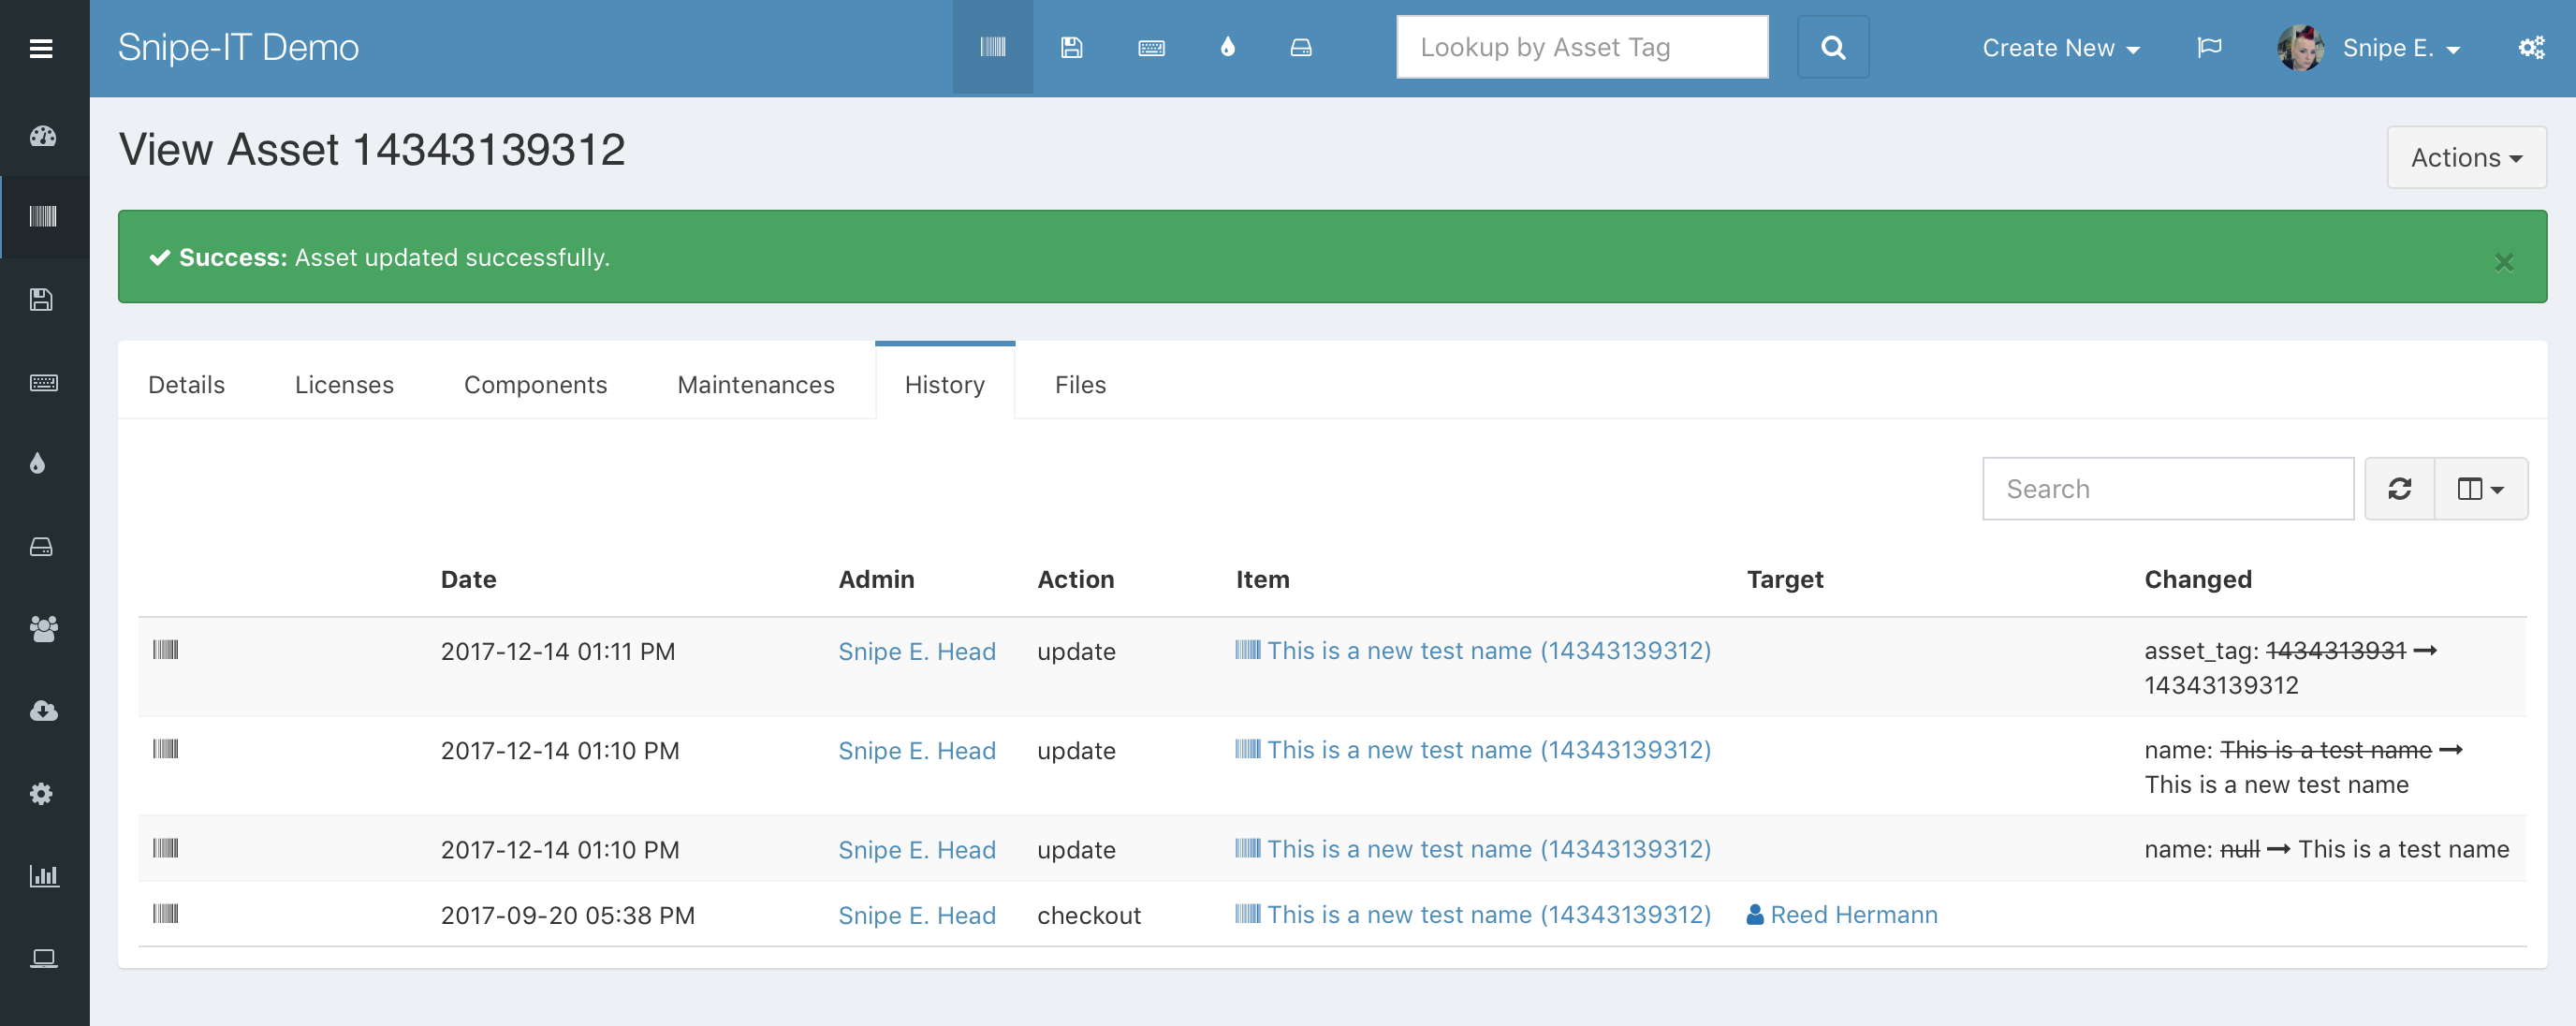Open Licenses via sidebar floppy disk icon
The height and width of the screenshot is (1026, 2576).
click(41, 299)
